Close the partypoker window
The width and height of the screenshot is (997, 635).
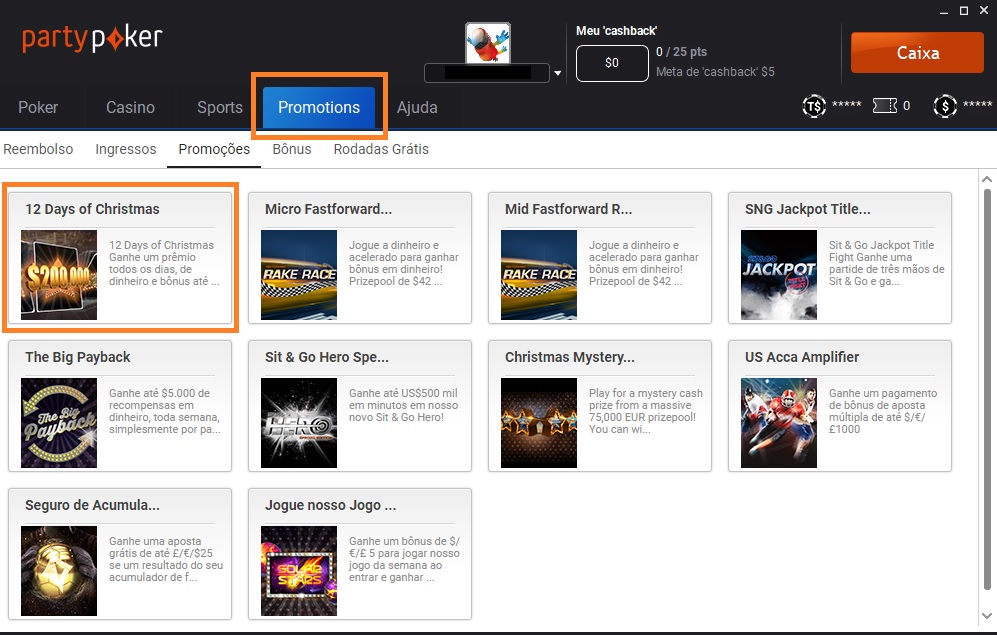point(984,10)
